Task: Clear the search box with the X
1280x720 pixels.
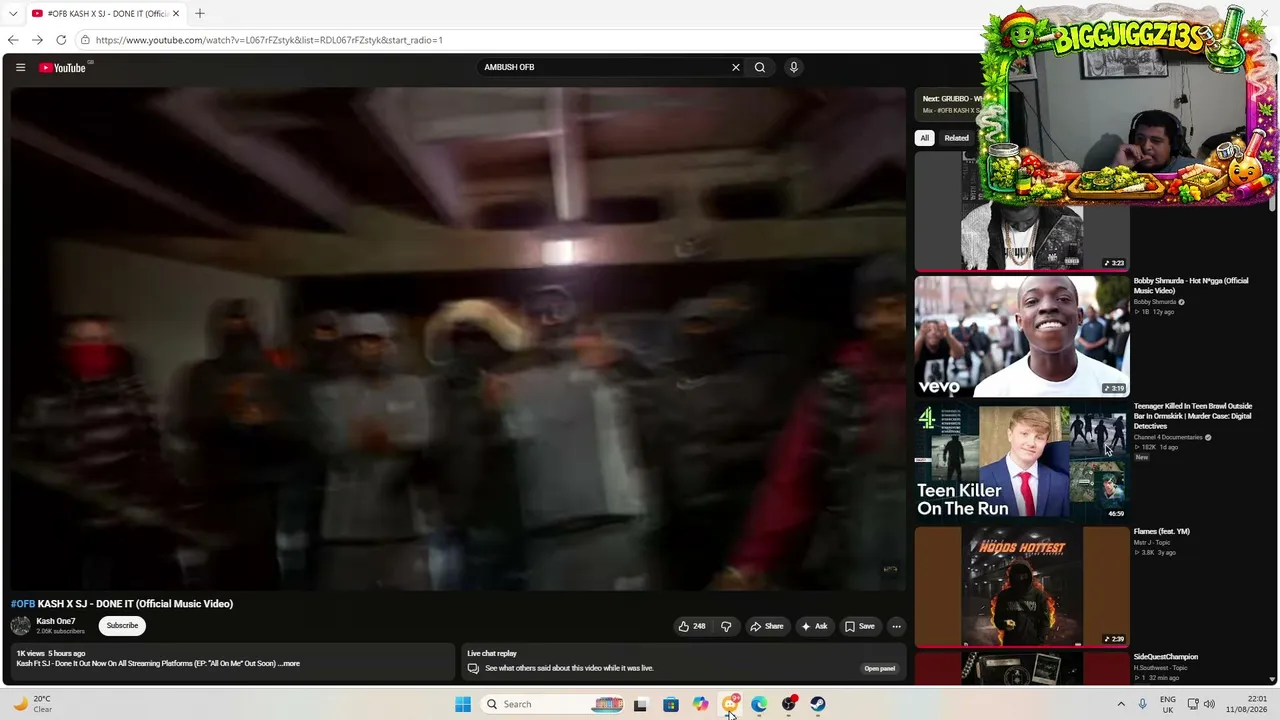Action: tap(736, 67)
